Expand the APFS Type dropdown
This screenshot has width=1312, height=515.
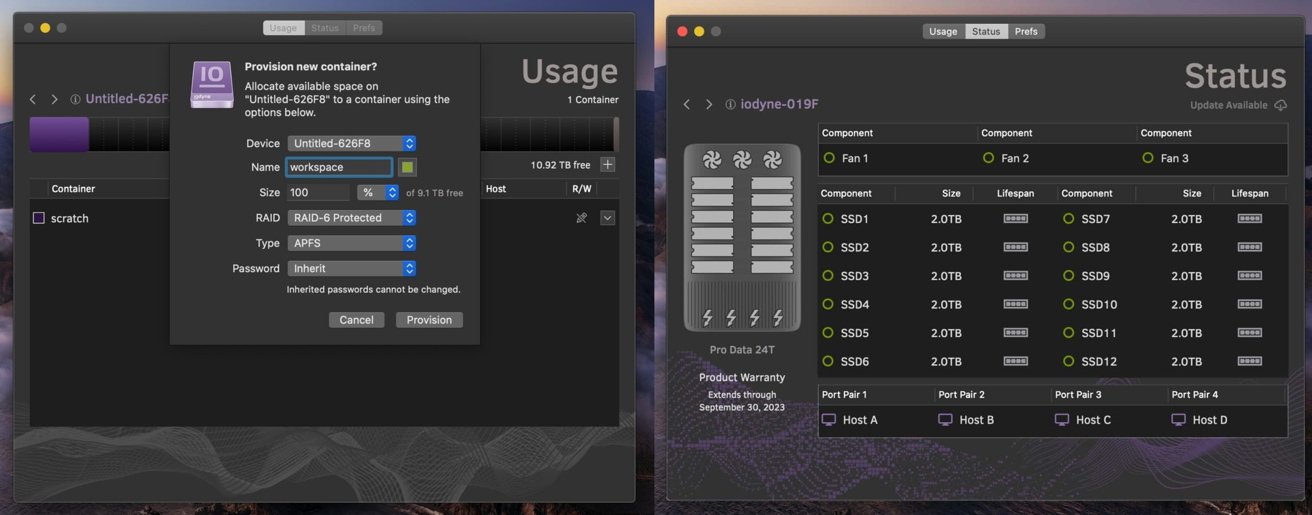[351, 243]
